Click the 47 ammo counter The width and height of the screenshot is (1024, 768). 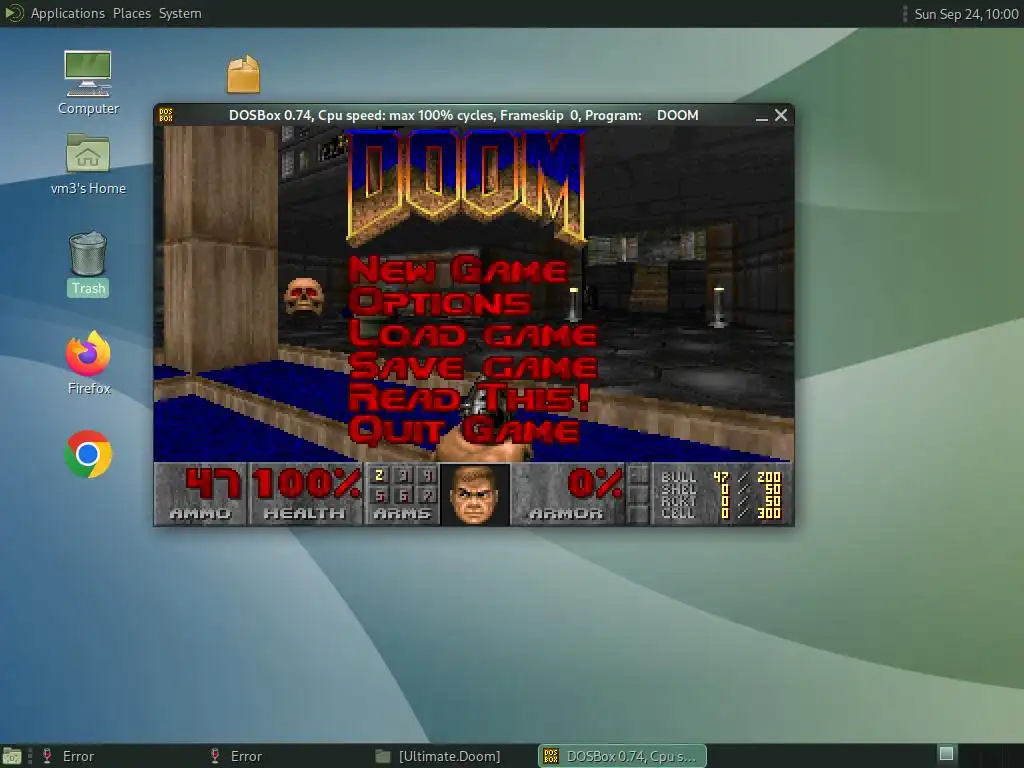[214, 484]
